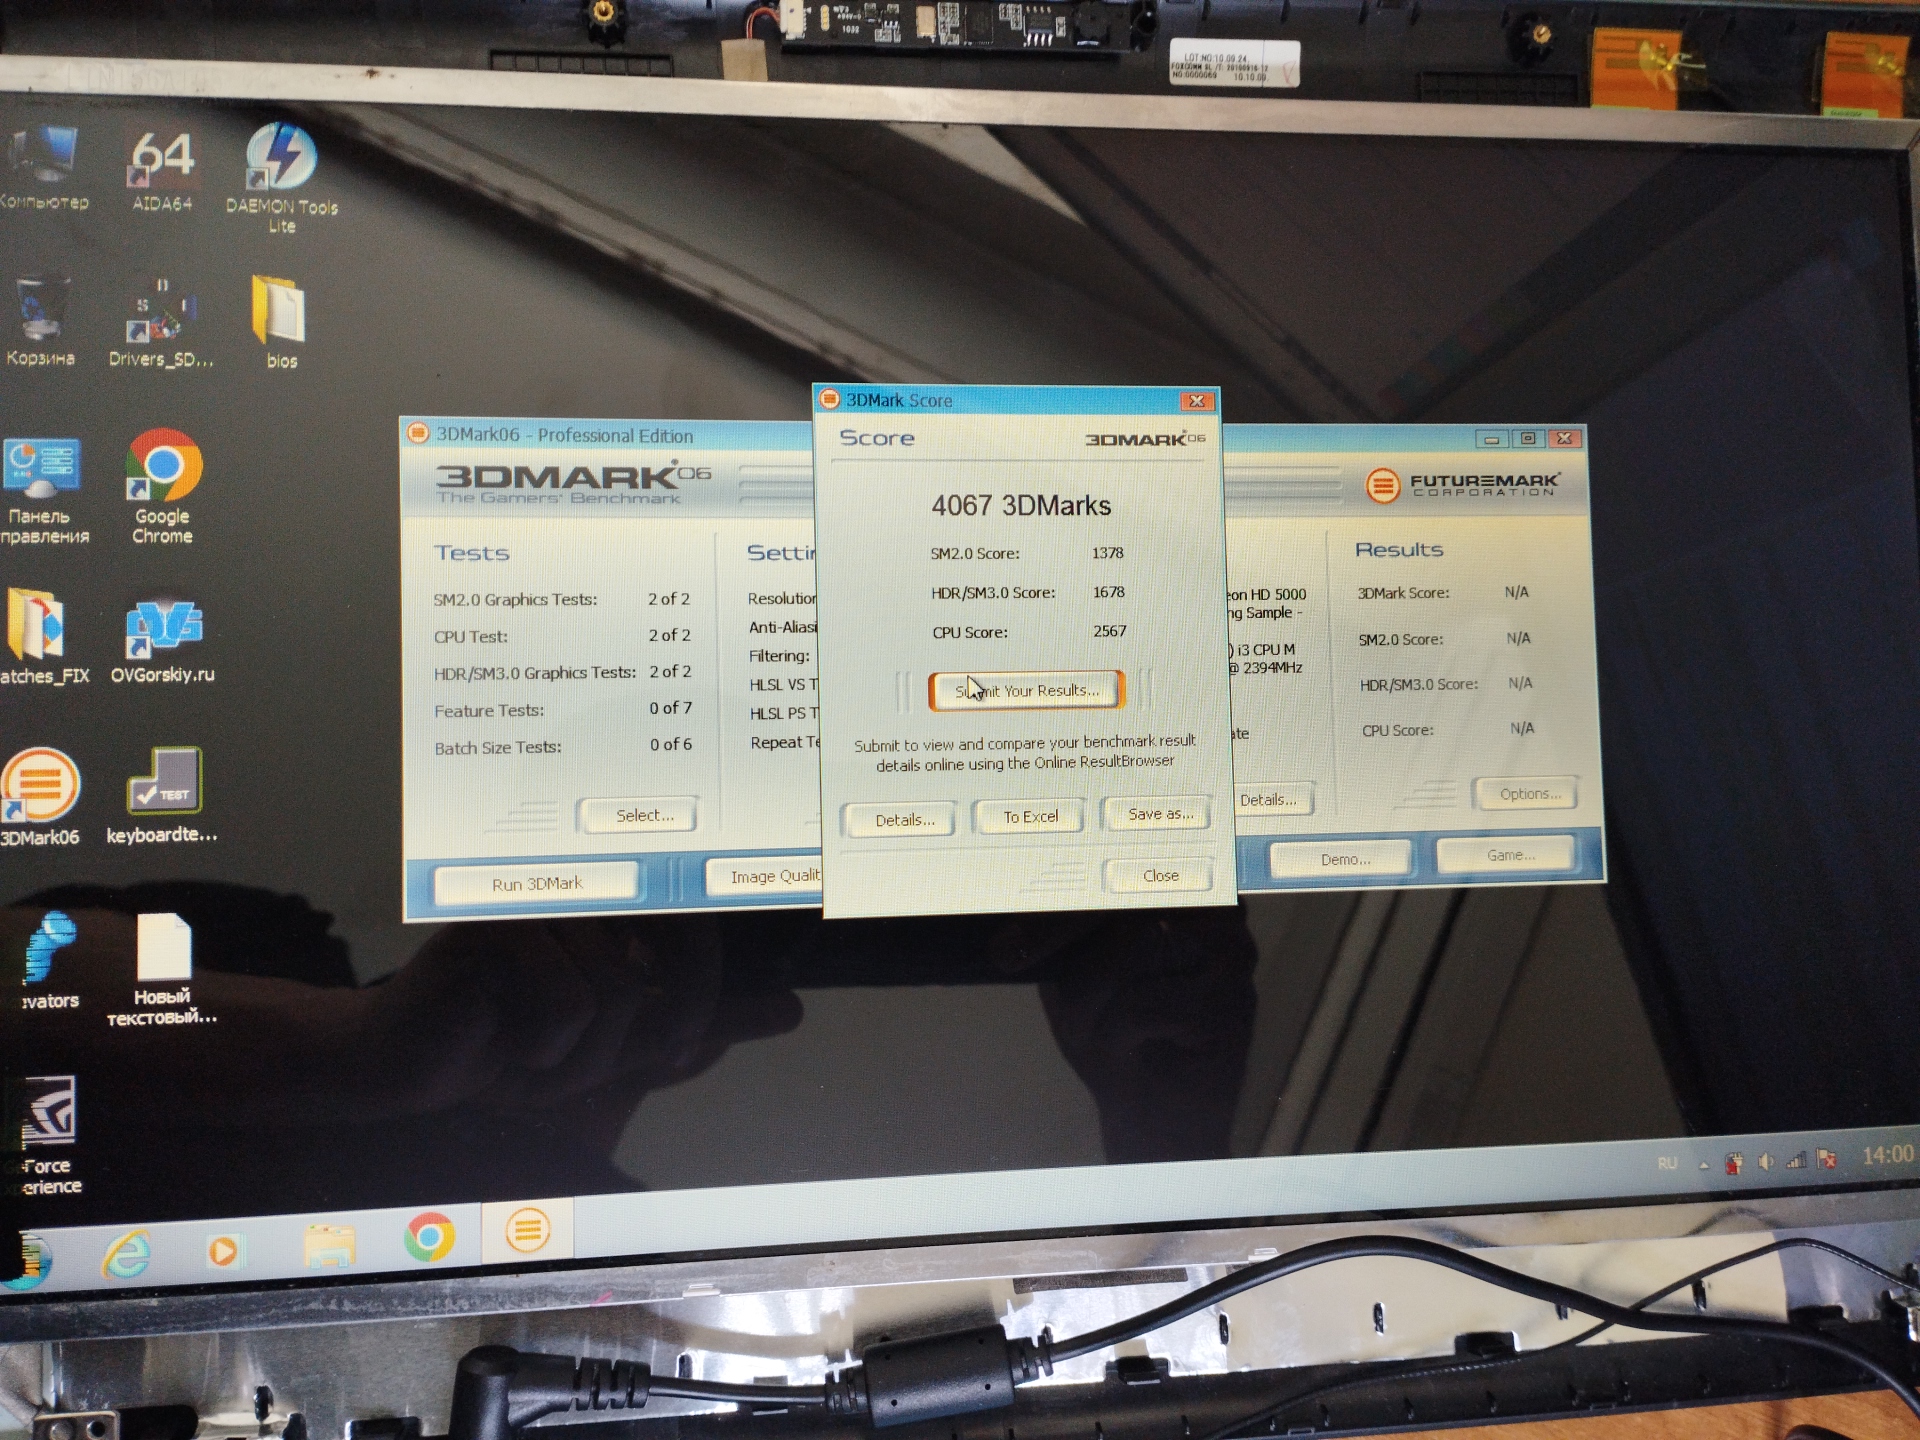
Task: Open the OVGorskiy.ru shortcut
Action: click(x=163, y=640)
